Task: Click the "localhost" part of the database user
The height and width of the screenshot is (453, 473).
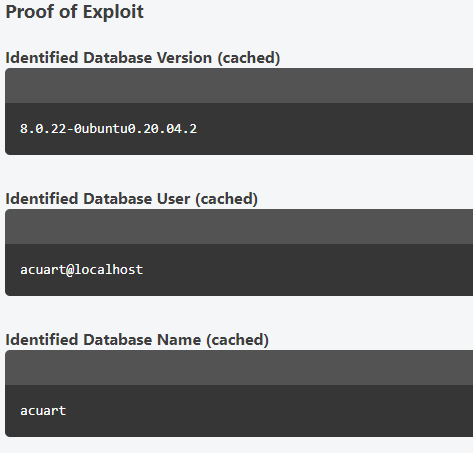Action: [x=109, y=270]
